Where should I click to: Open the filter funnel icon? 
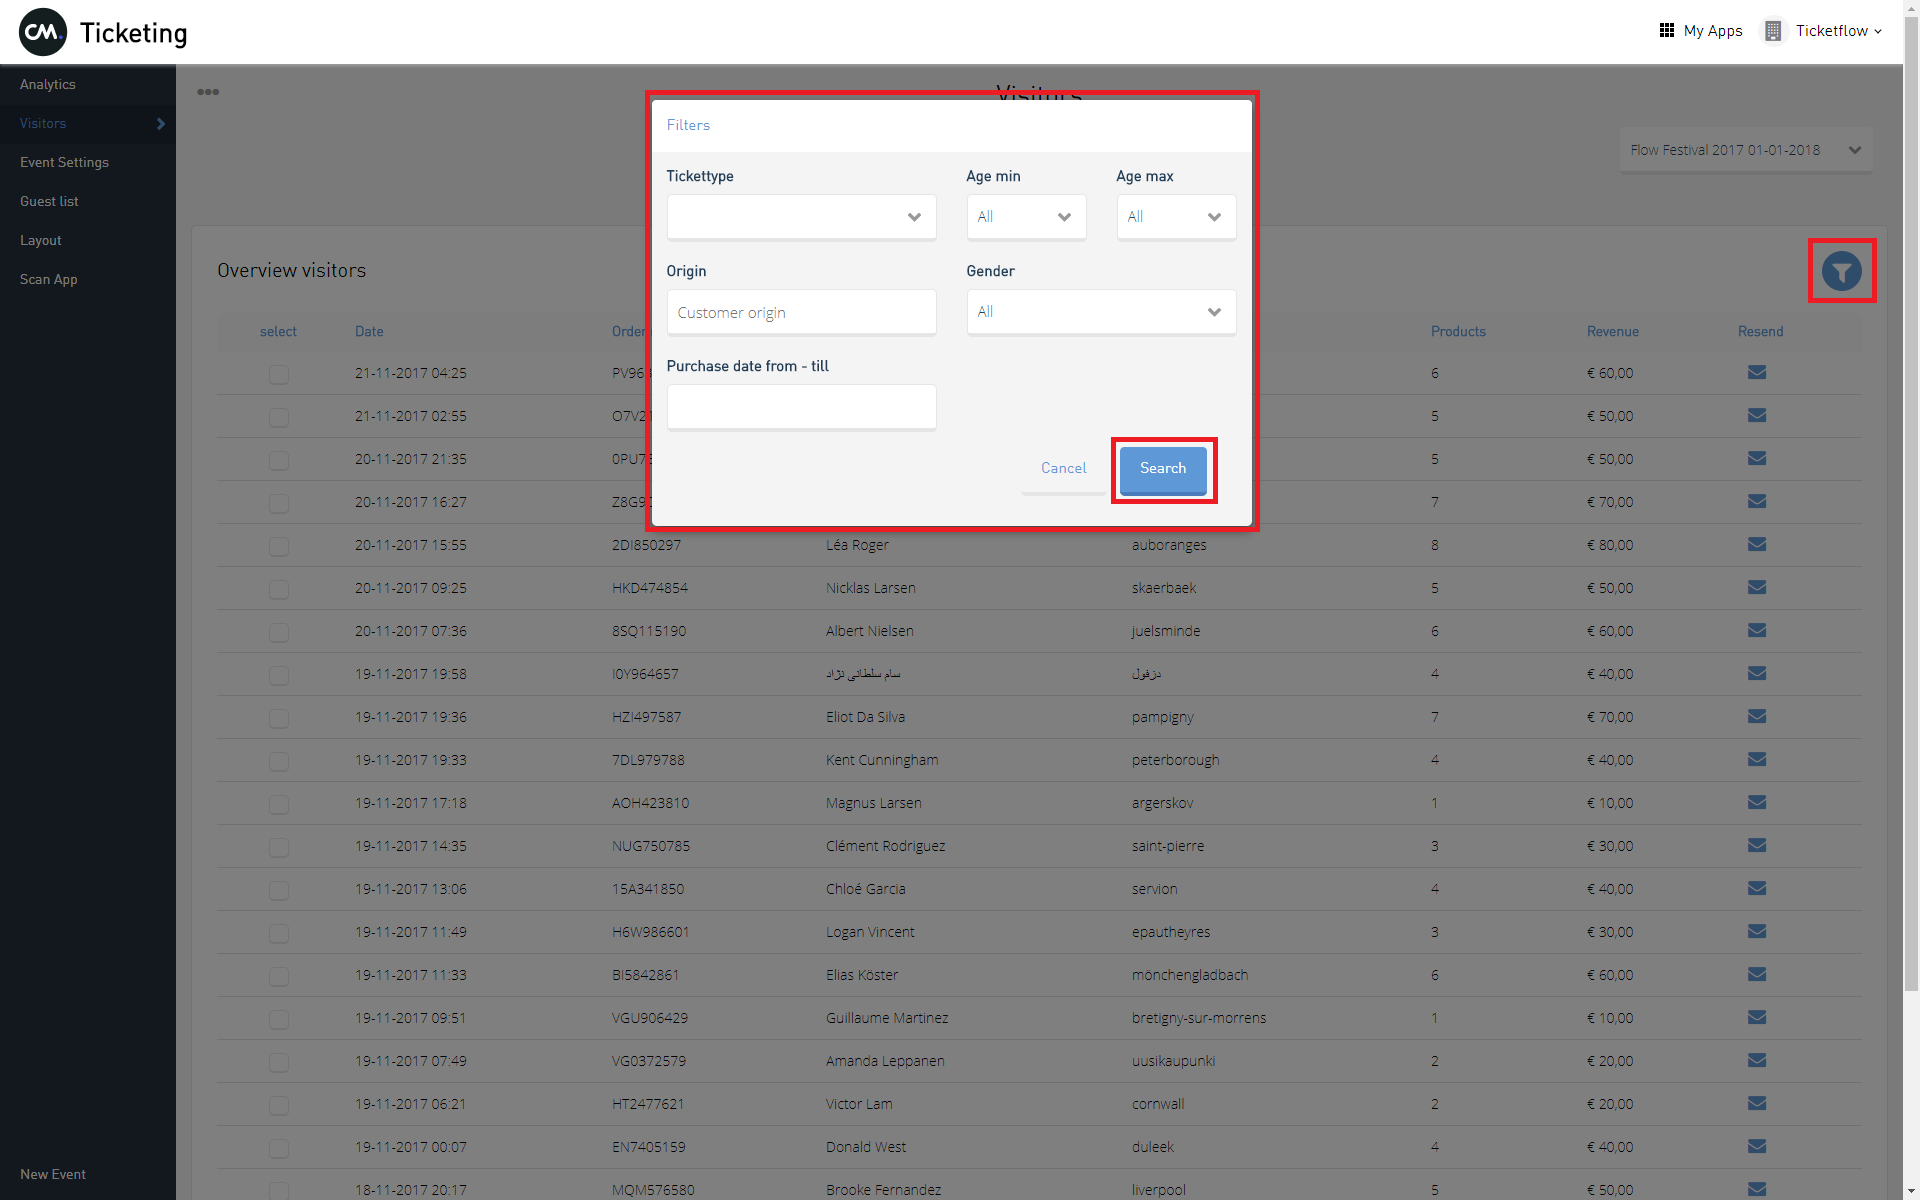coord(1841,271)
